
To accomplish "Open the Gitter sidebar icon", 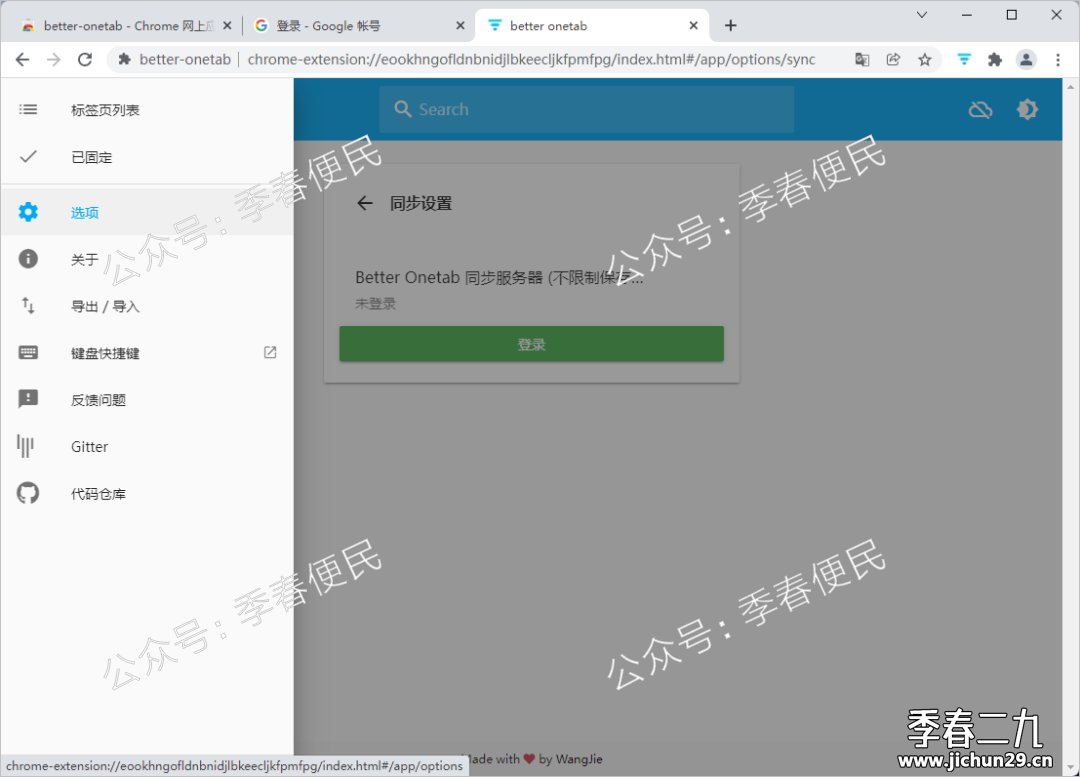I will click(25, 446).
